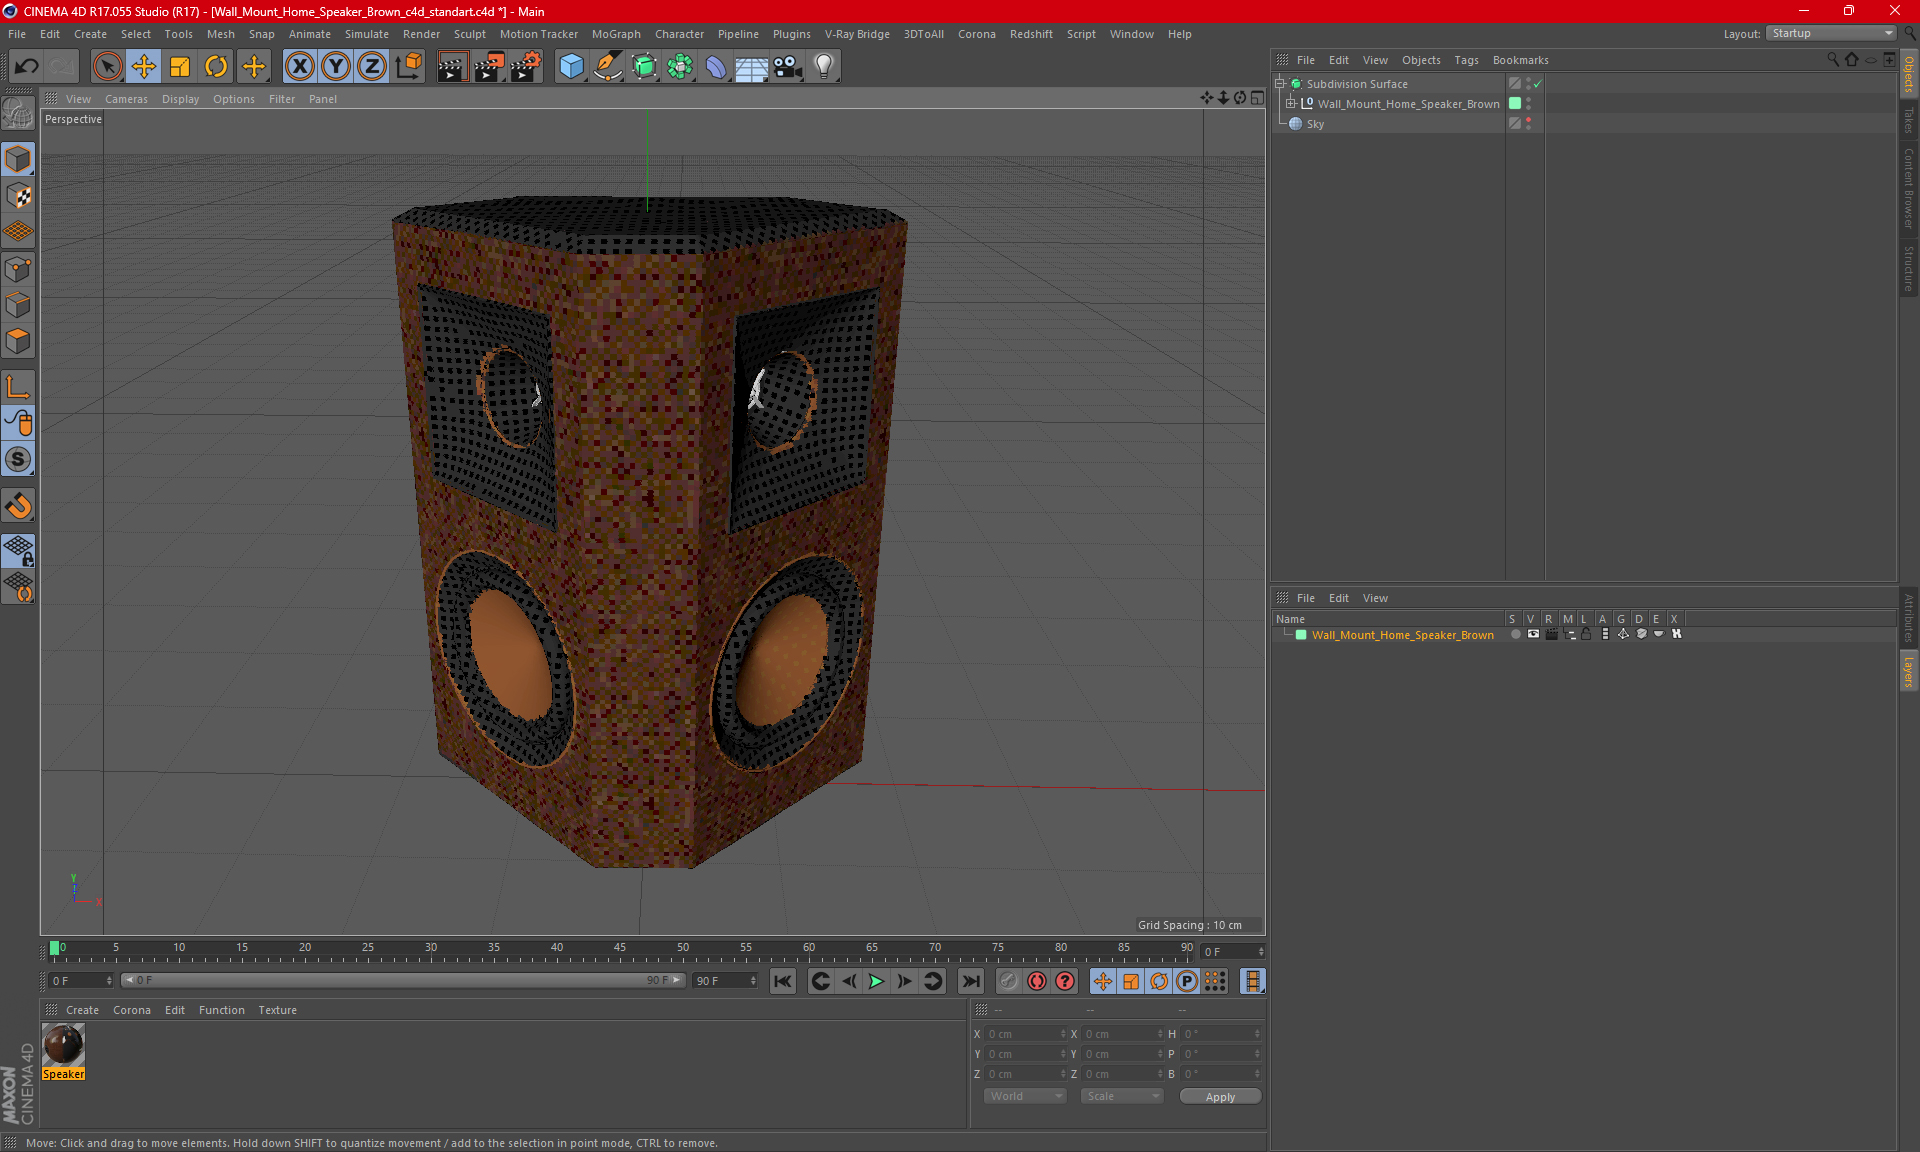Click frame 45 on the timeline ruler
The height and width of the screenshot is (1152, 1920).
coord(620,949)
